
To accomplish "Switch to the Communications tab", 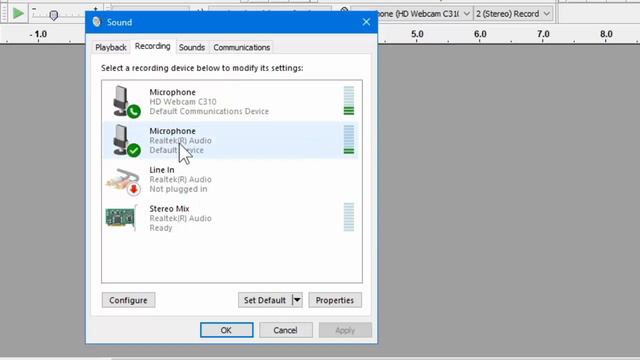I will click(241, 47).
